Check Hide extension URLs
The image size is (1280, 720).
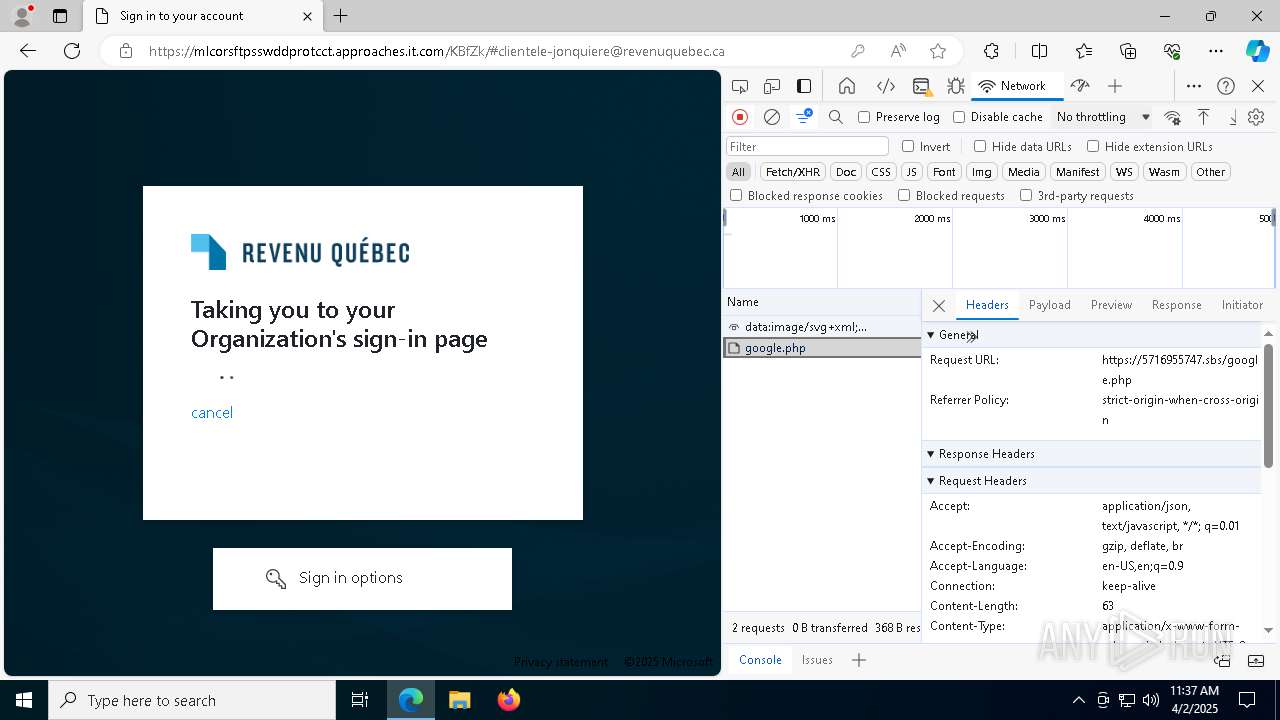1093,146
